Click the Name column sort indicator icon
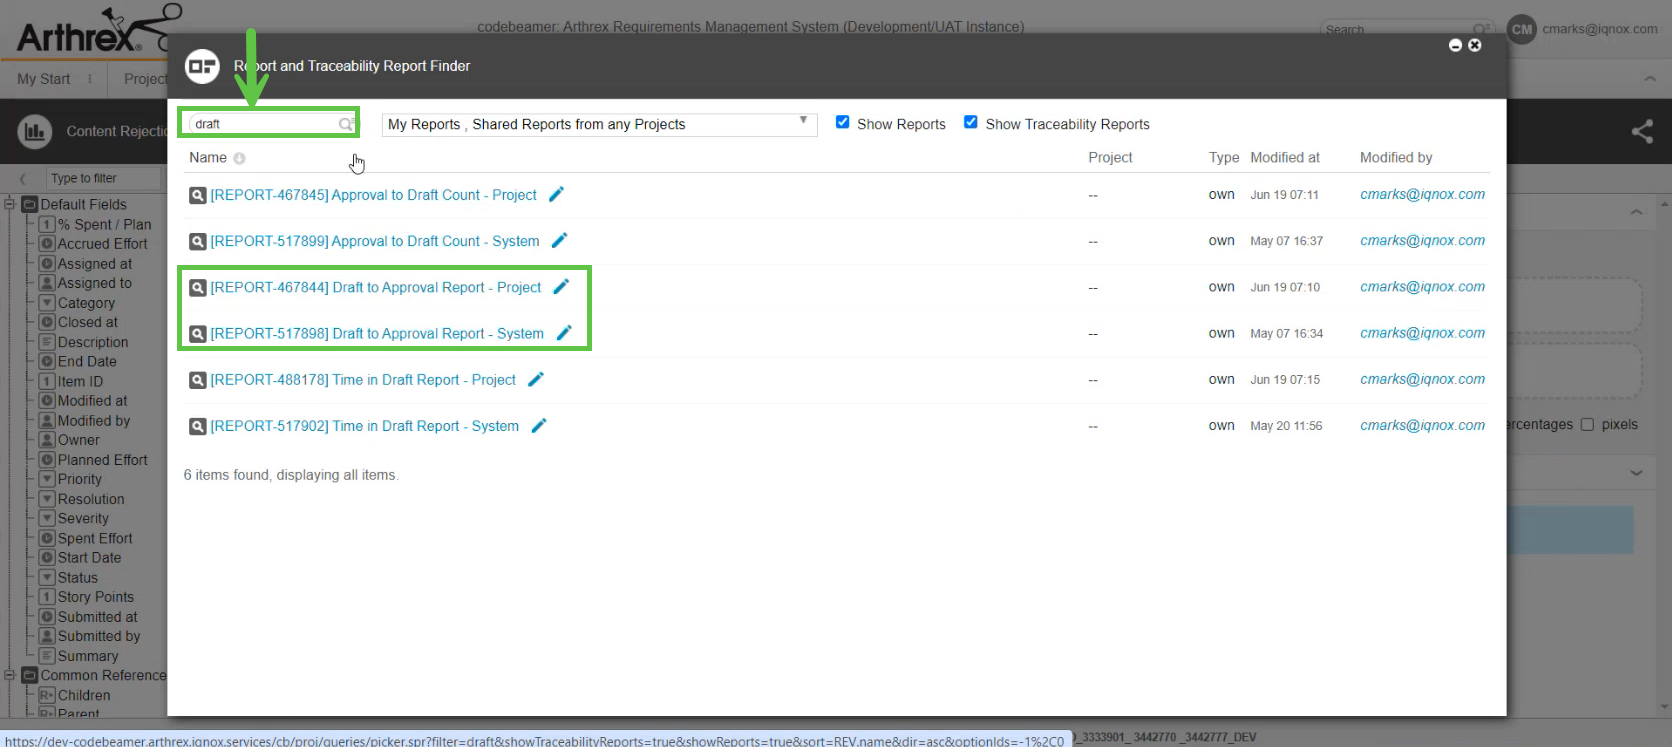The height and width of the screenshot is (747, 1672). point(240,158)
